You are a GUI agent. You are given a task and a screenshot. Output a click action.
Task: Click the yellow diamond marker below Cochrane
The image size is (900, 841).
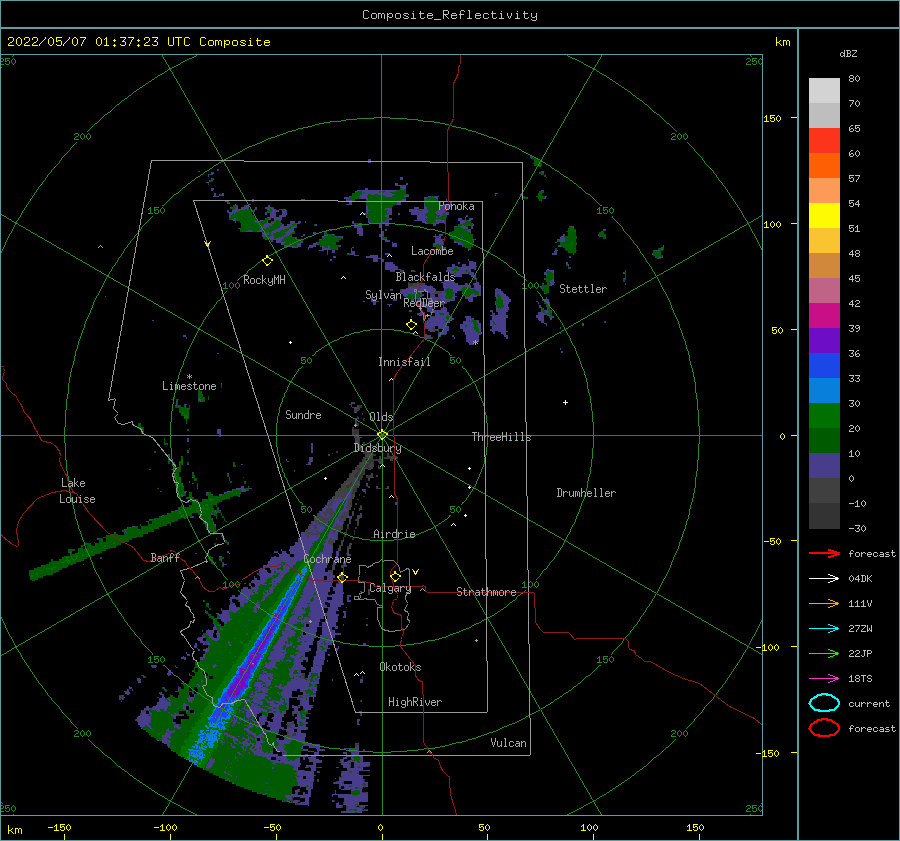coord(343,578)
